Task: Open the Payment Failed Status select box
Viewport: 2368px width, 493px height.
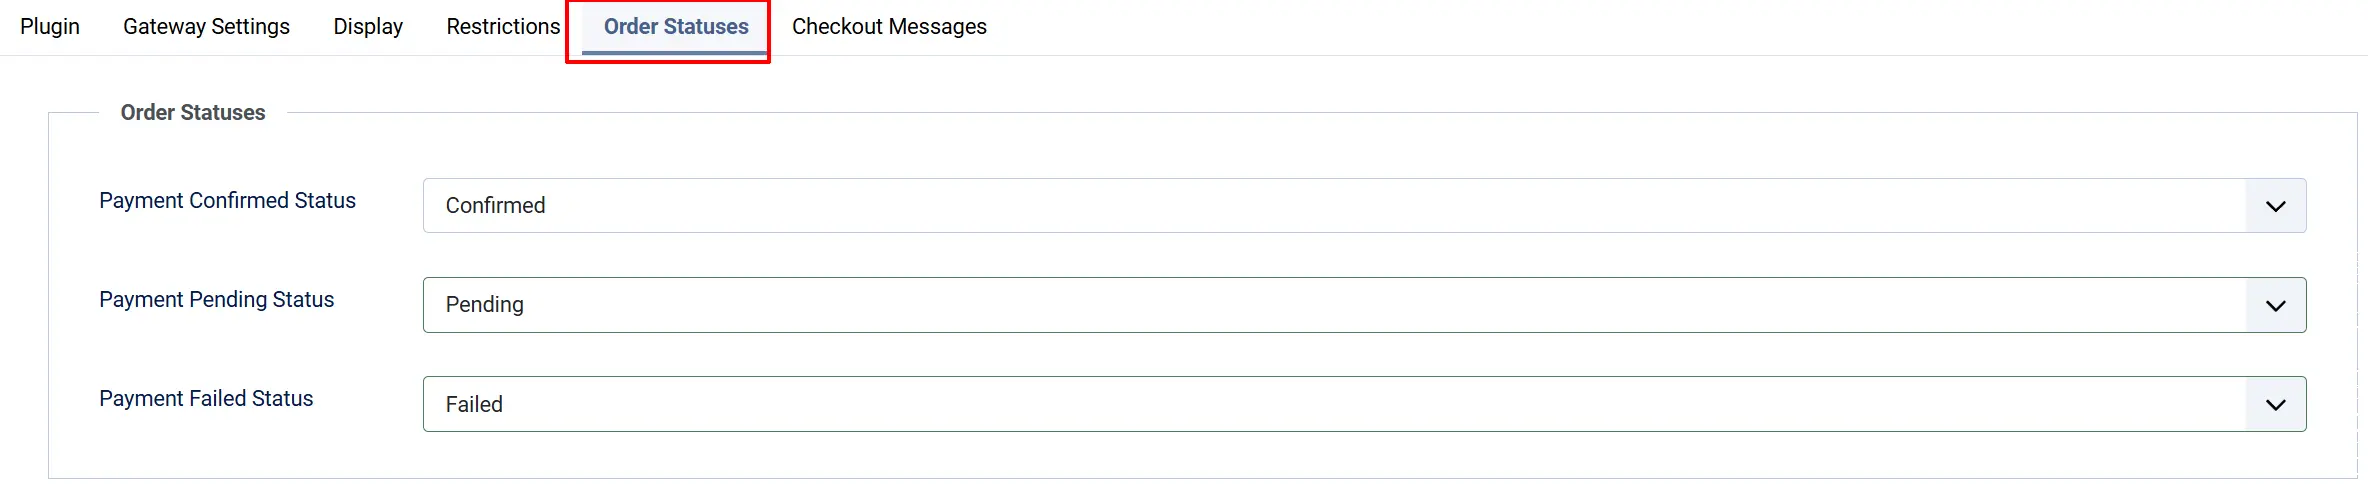Action: coord(1364,404)
